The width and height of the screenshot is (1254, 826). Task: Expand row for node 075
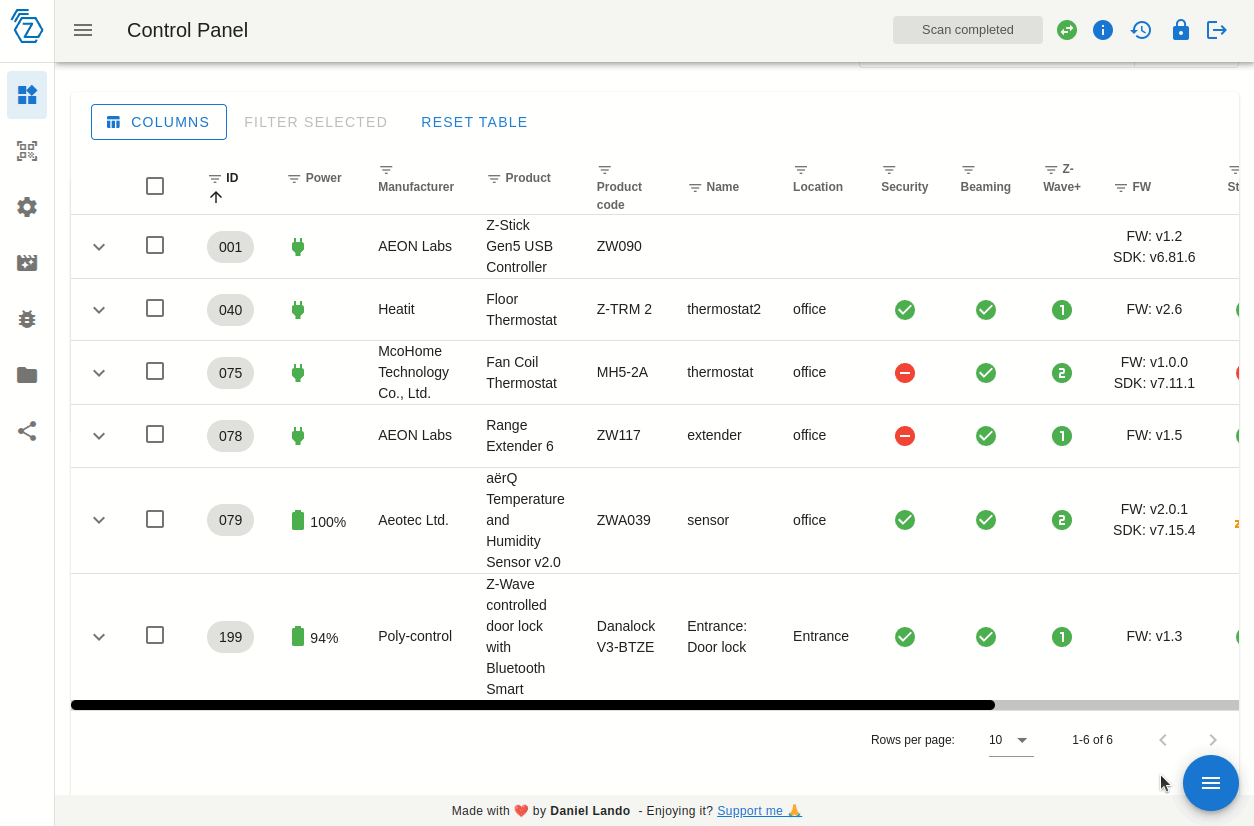tap(99, 373)
